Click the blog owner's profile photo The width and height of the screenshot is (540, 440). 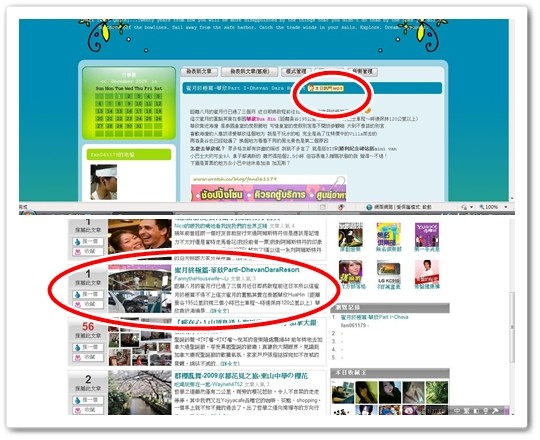coord(104,182)
